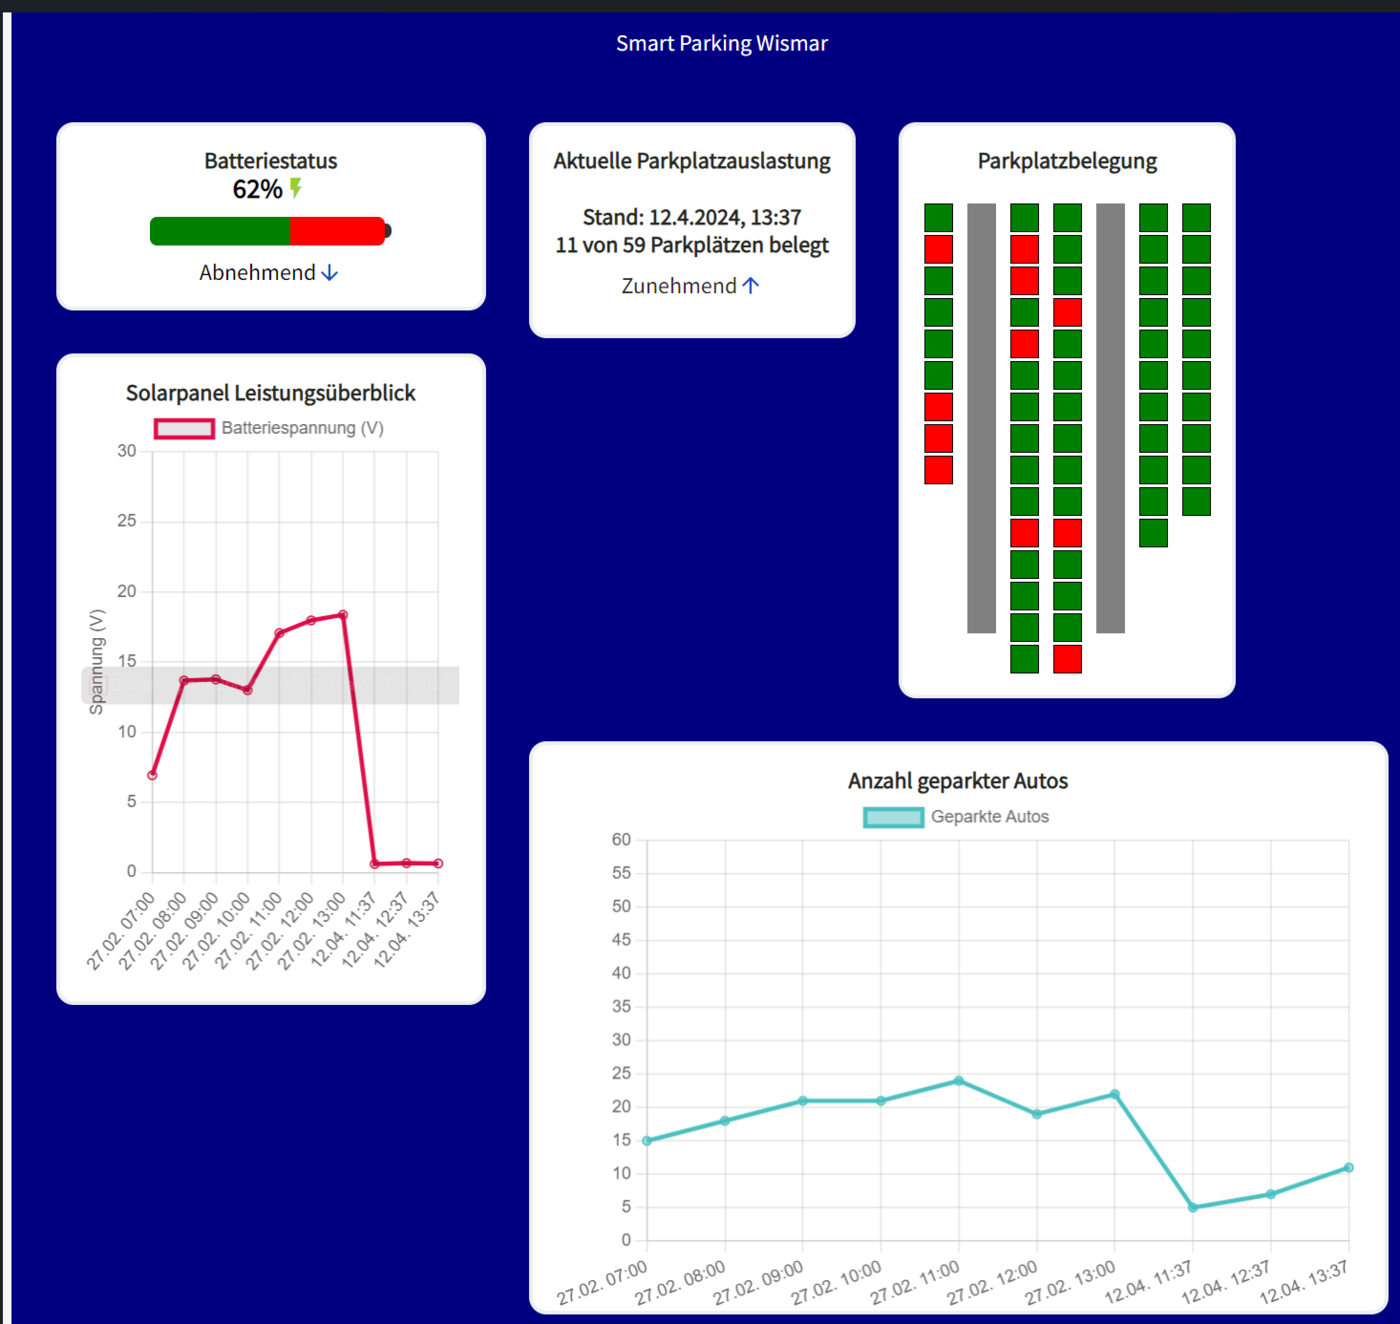Image resolution: width=1400 pixels, height=1324 pixels.
Task: Click the lowest parked cars point at 12.04. 11:37
Action: 1193,1208
